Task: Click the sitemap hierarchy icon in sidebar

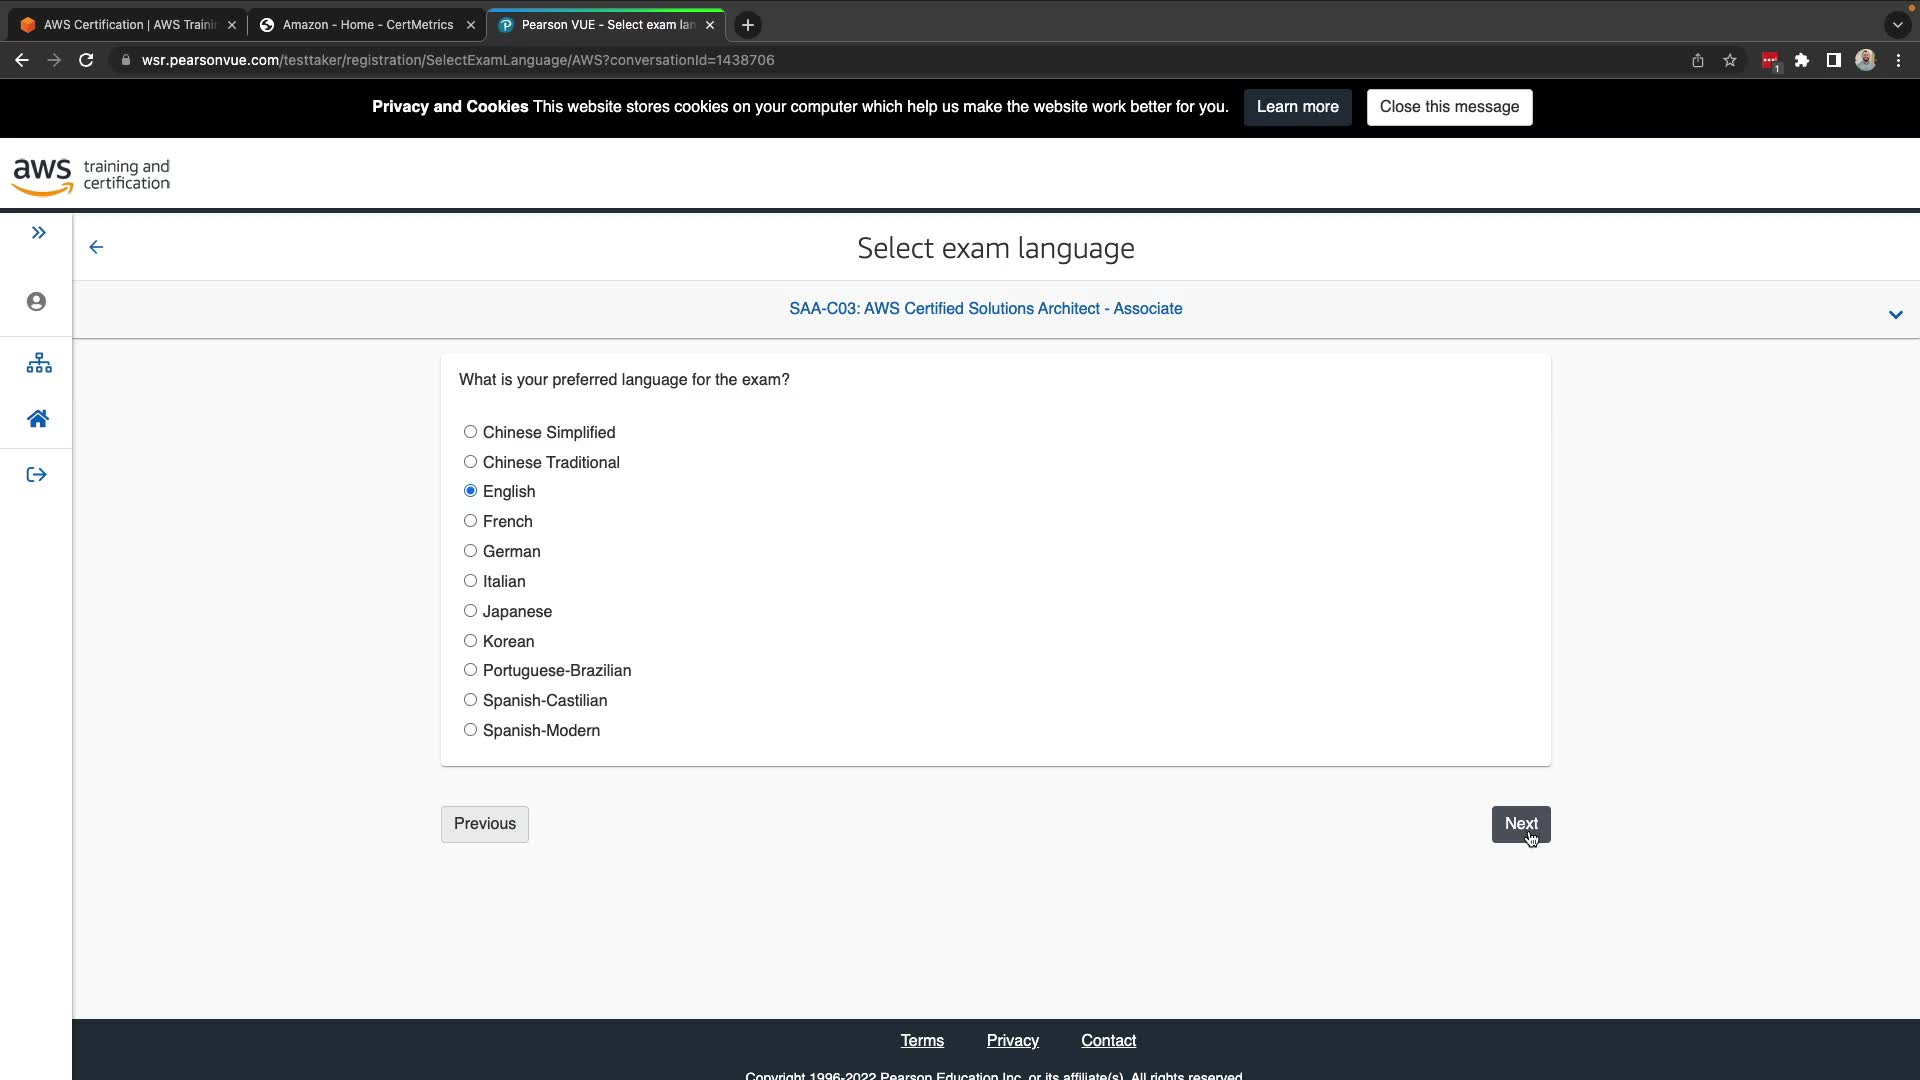Action: pyautogui.click(x=38, y=363)
